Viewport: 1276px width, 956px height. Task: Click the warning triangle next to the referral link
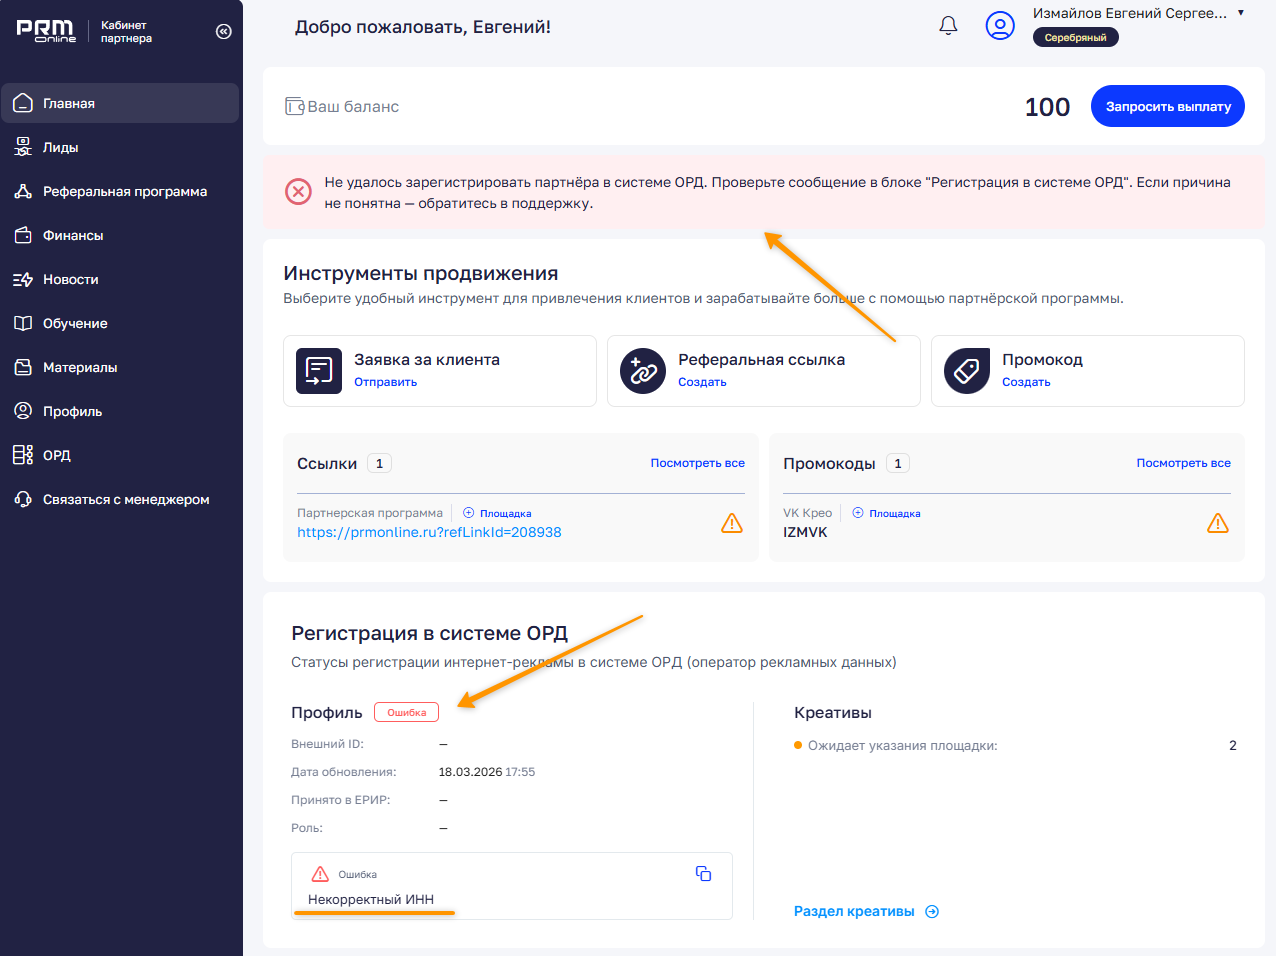point(732,523)
